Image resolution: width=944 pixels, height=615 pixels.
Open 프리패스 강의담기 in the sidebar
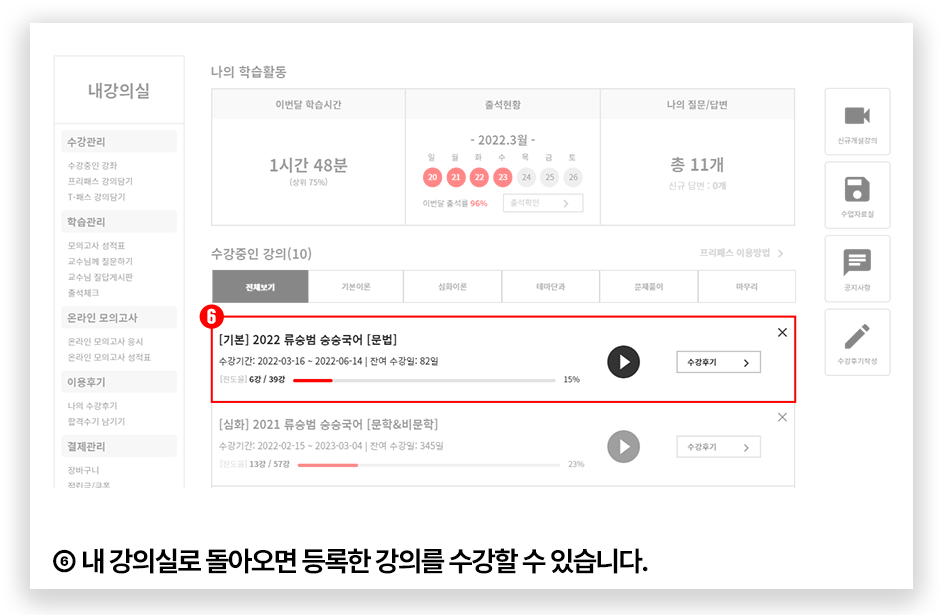[x=100, y=181]
